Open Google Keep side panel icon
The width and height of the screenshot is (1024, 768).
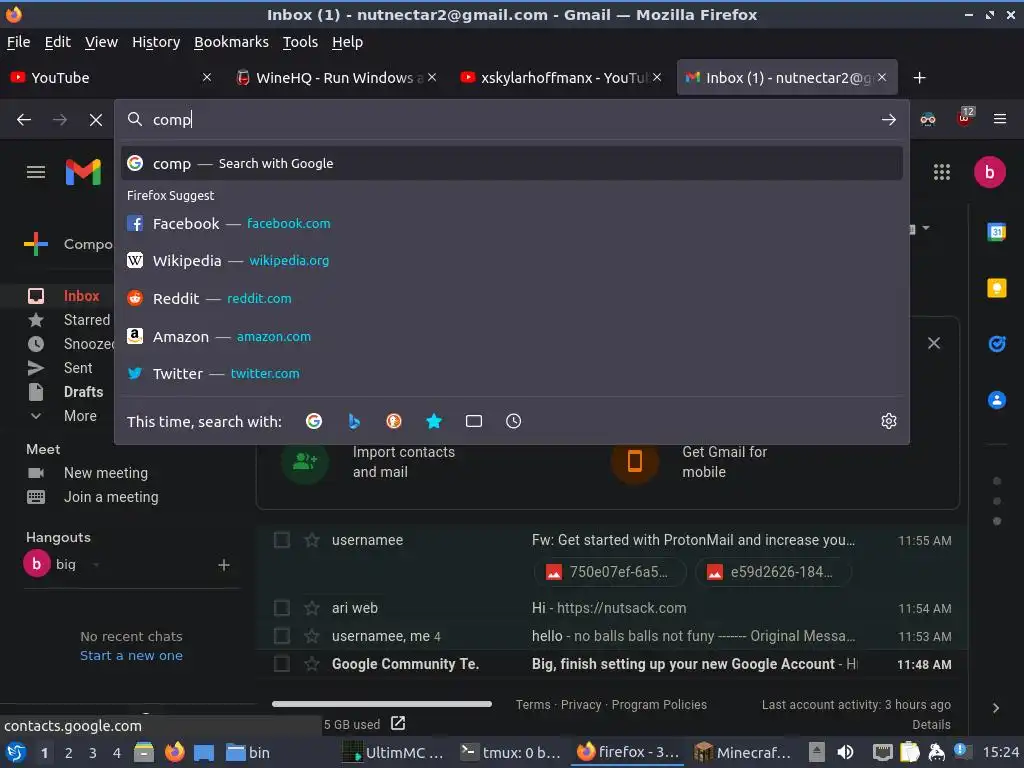(x=997, y=288)
